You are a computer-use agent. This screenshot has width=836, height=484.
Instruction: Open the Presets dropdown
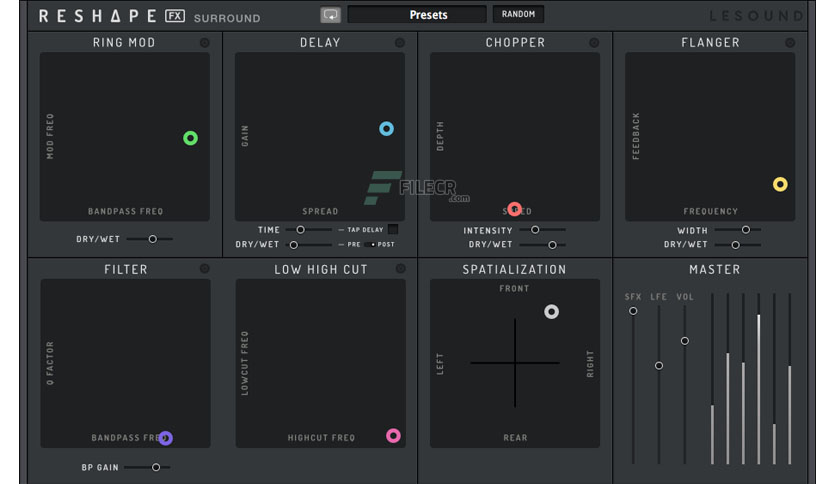[x=417, y=14]
